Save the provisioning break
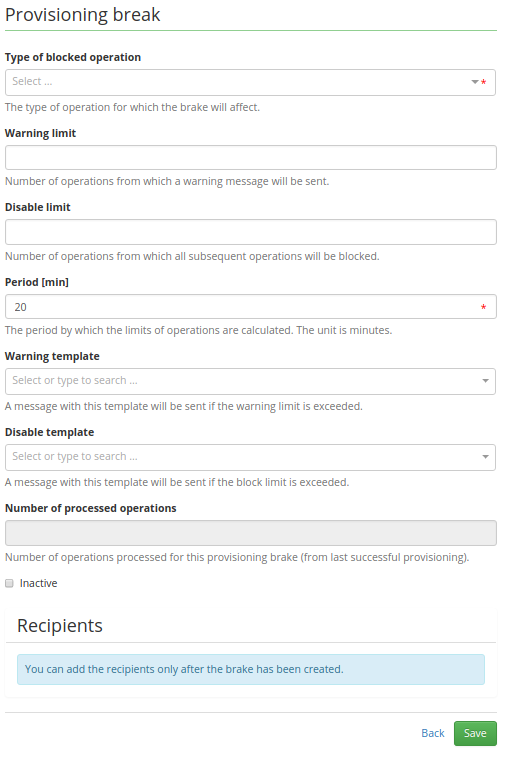507x764 pixels. click(475, 733)
